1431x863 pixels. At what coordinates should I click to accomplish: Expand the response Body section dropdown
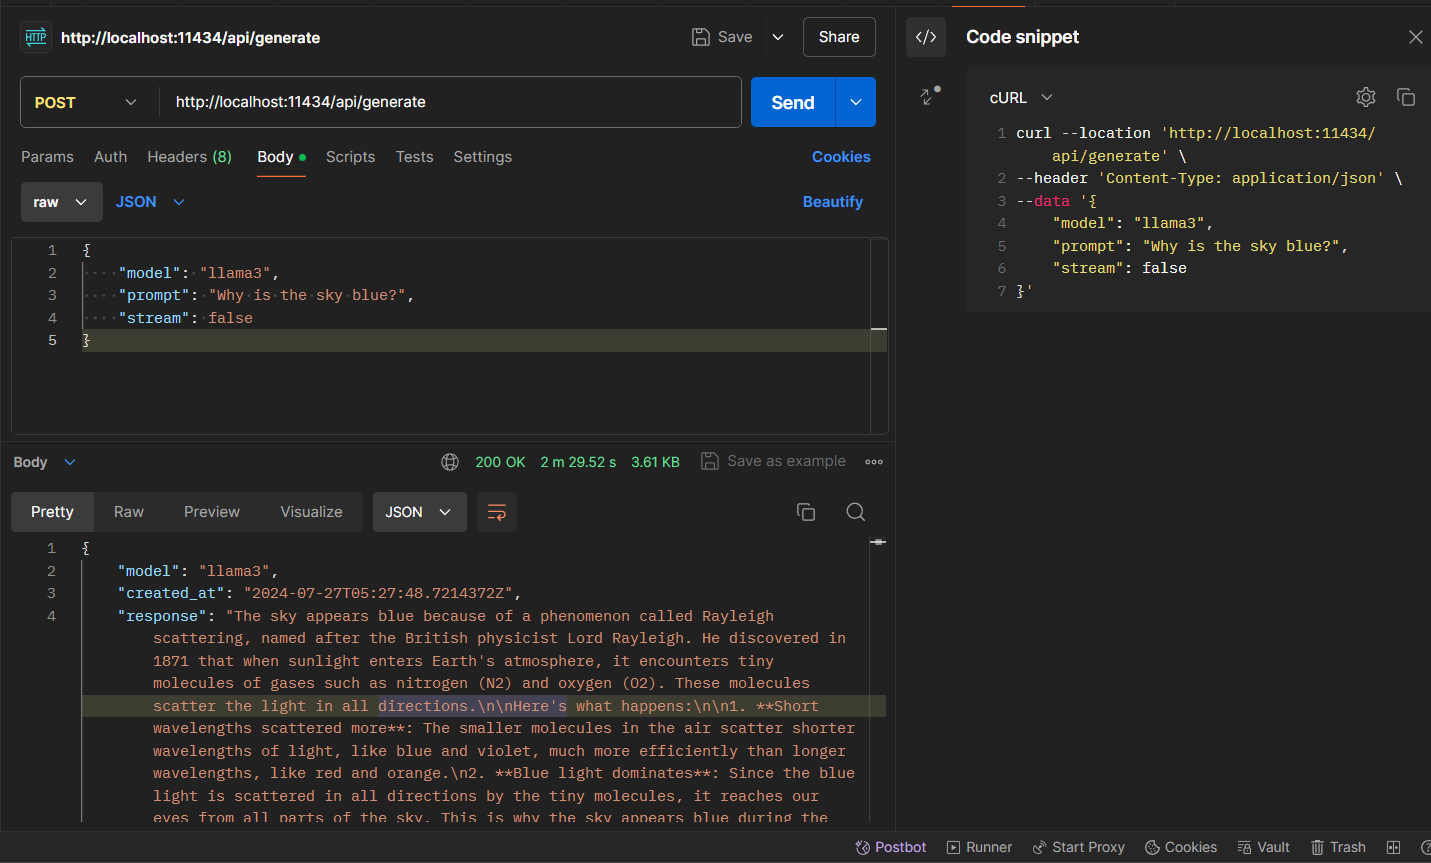tap(44, 462)
